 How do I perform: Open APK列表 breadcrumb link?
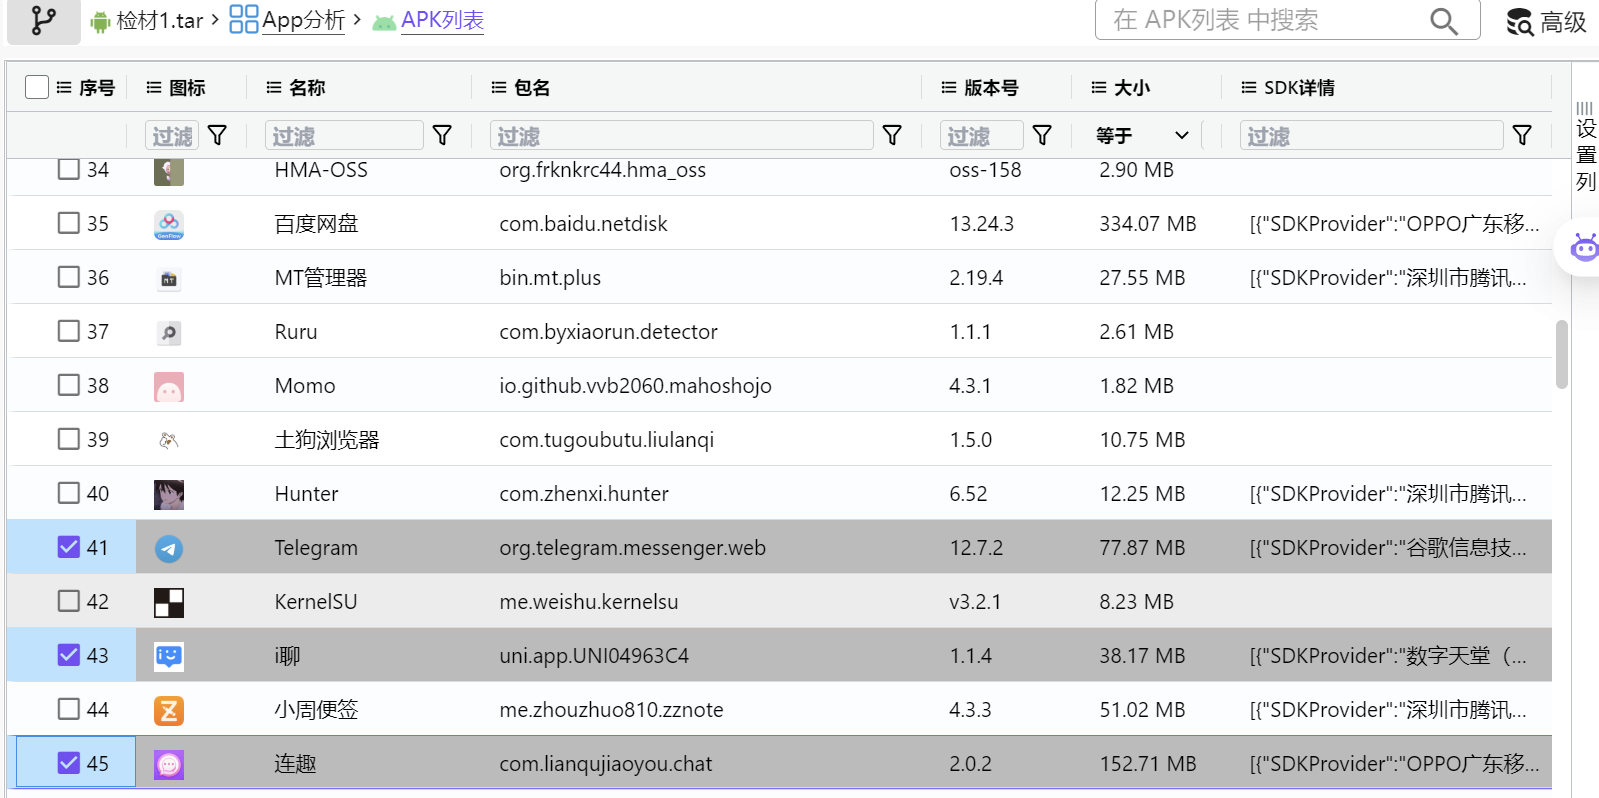[x=442, y=20]
